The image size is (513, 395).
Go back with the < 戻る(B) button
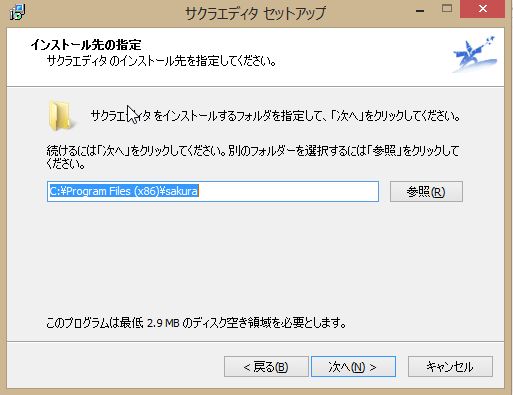point(266,367)
